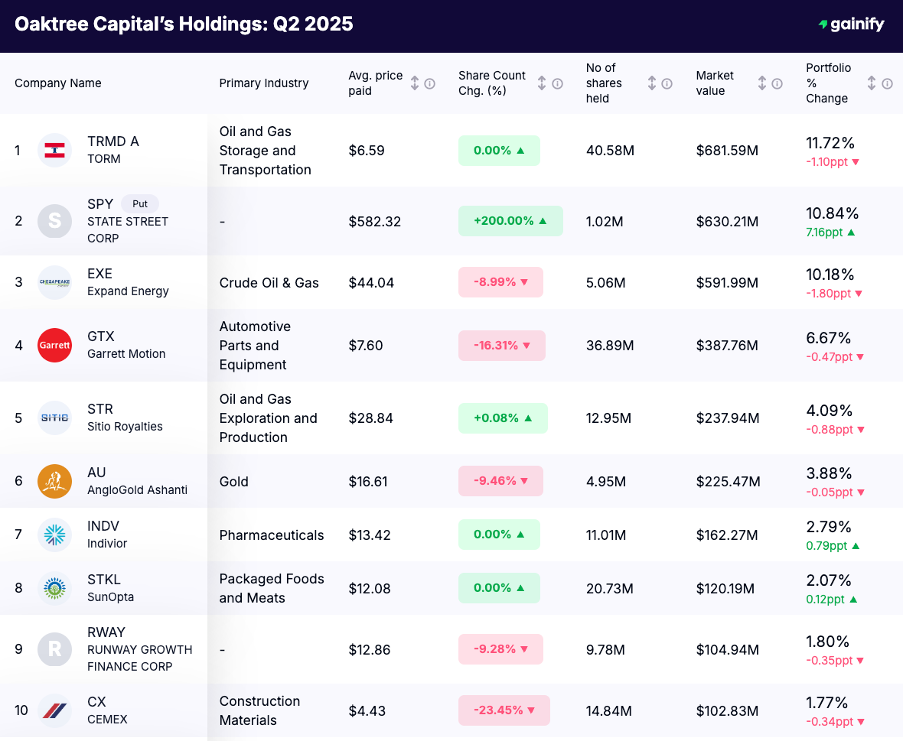The height and width of the screenshot is (742, 904).
Task: Click the SunOpta circular logo
Action: [55, 588]
